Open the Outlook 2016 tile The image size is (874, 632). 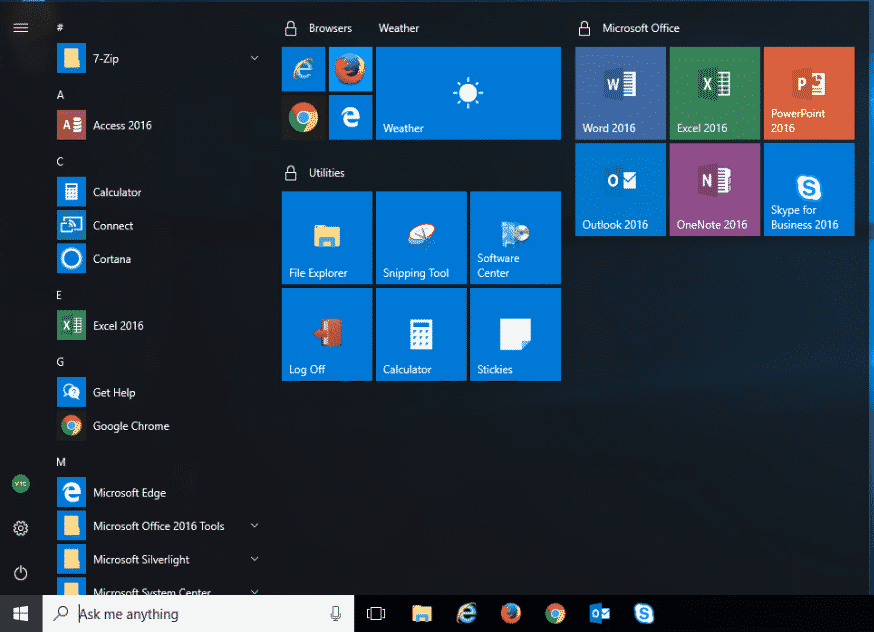click(620, 189)
